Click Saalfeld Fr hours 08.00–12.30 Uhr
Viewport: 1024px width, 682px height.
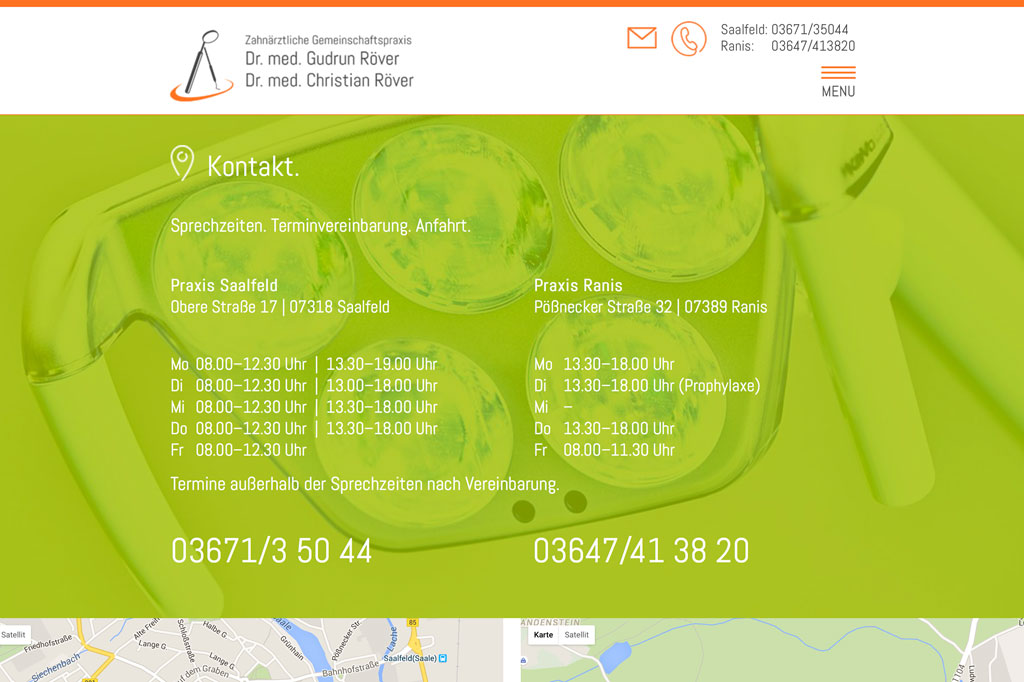pos(251,450)
